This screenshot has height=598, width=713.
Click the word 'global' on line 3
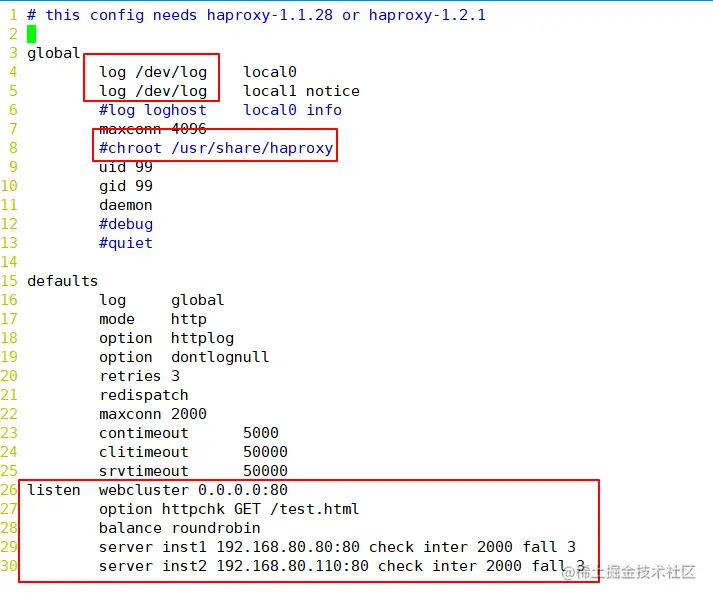(x=53, y=53)
